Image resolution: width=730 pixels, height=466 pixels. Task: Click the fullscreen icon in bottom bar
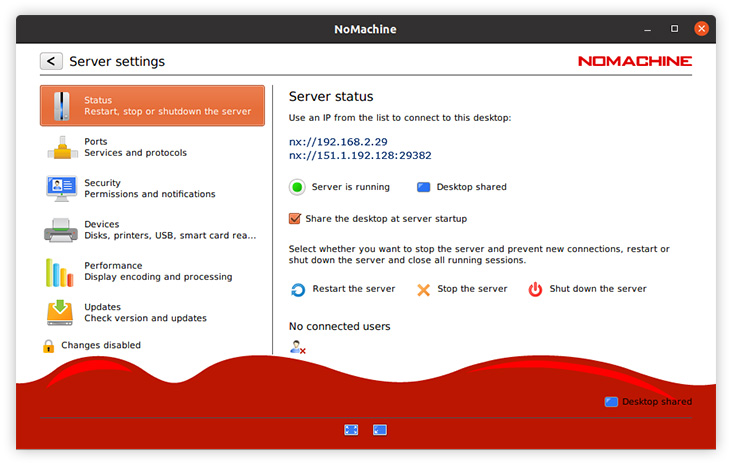click(x=351, y=430)
